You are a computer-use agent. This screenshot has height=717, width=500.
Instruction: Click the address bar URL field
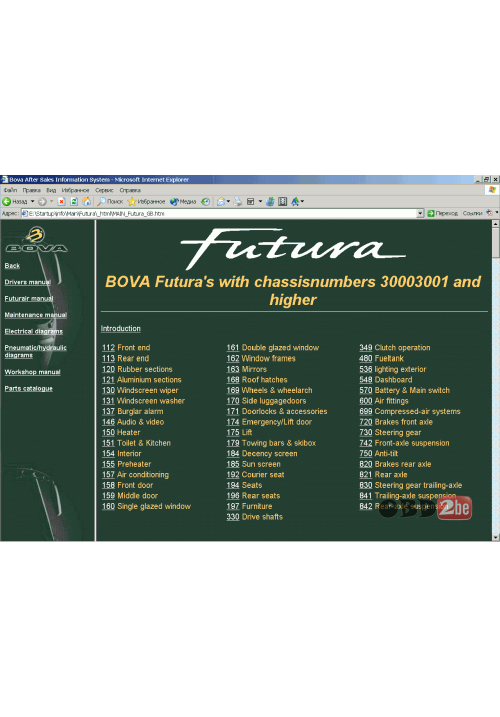click(222, 214)
